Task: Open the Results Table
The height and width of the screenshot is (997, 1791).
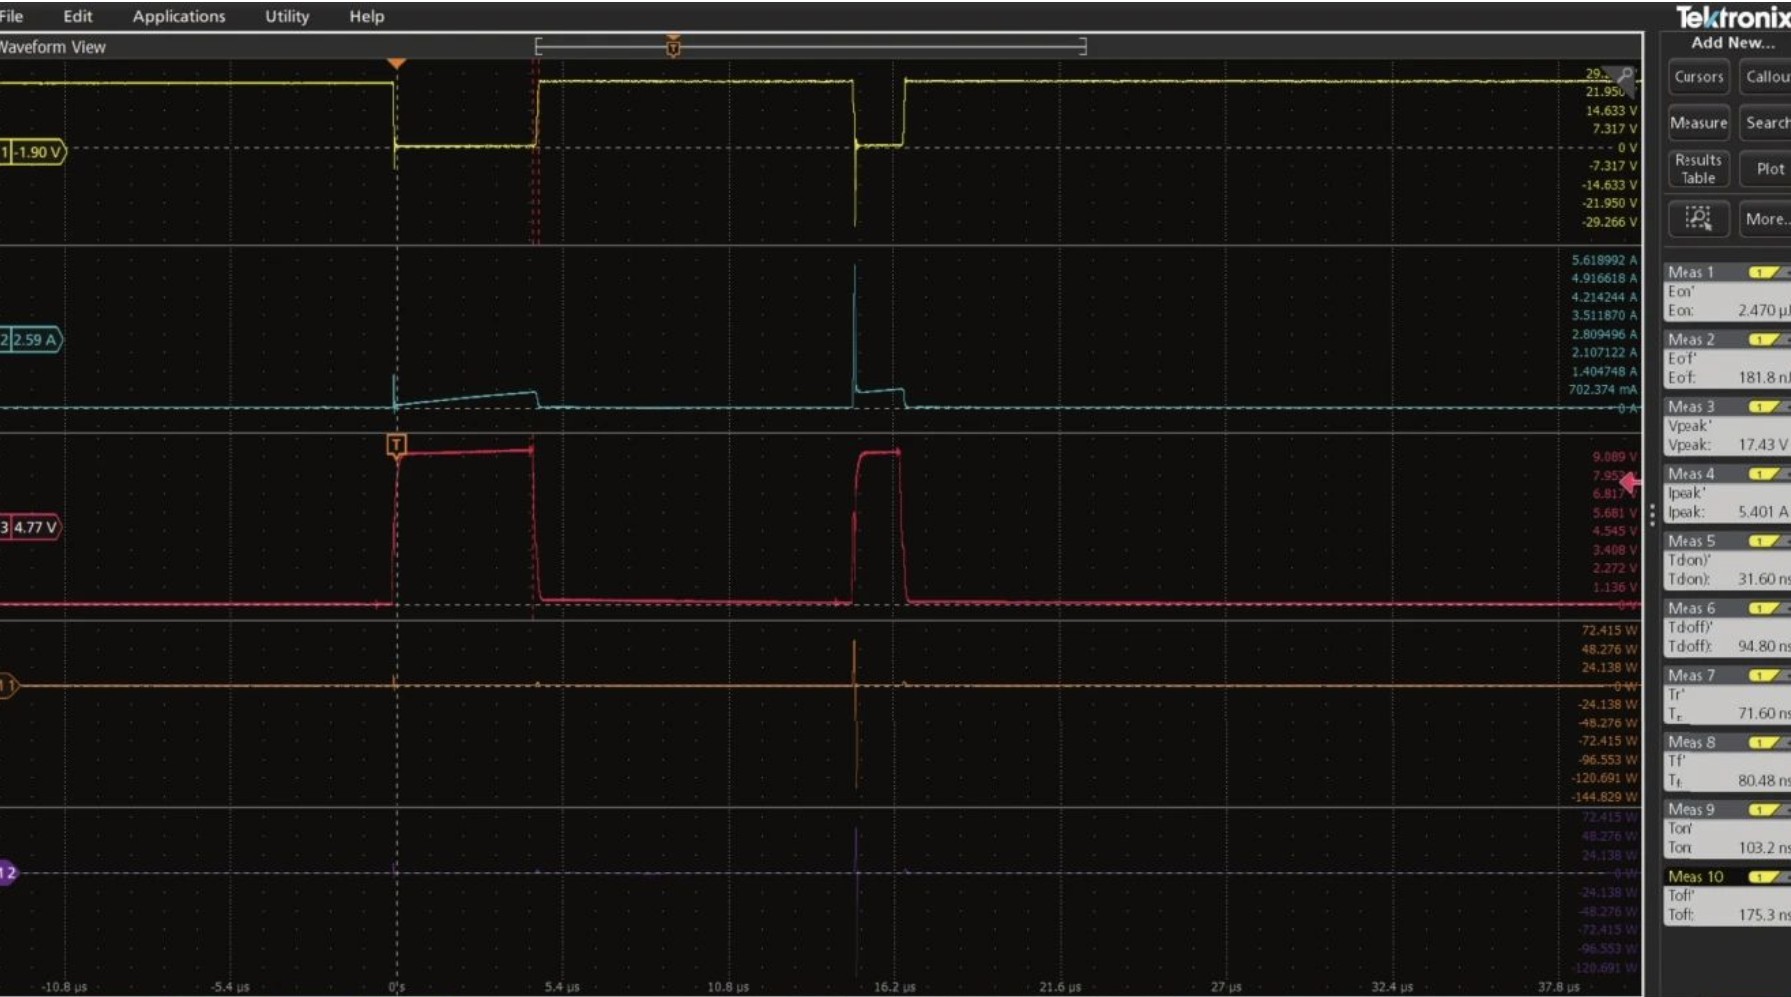Action: [1698, 169]
